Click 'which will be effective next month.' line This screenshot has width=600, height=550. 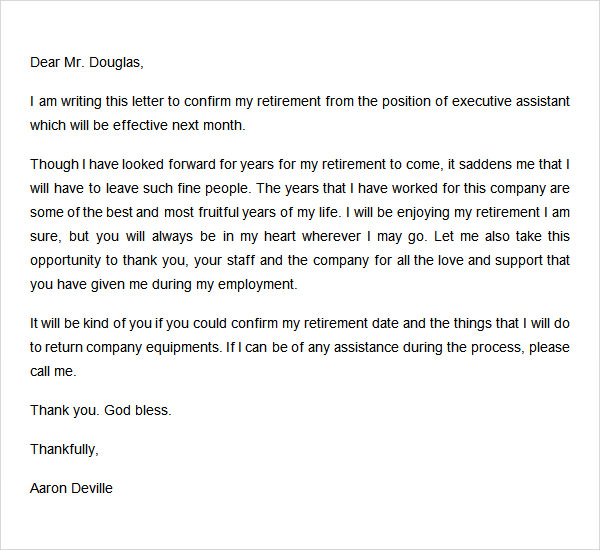click(x=138, y=125)
